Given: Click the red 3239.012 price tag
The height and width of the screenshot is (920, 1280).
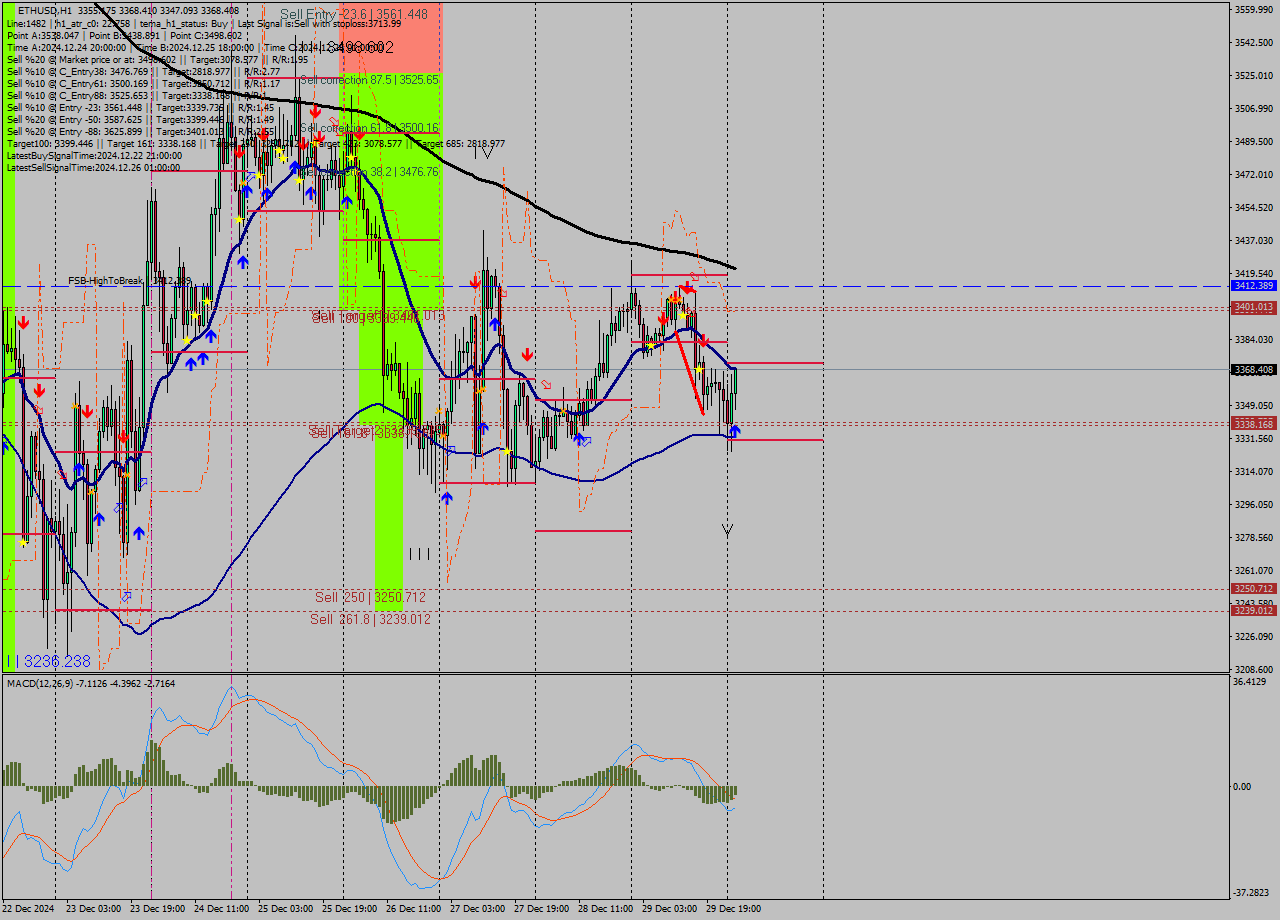Looking at the screenshot, I should click(x=1254, y=610).
